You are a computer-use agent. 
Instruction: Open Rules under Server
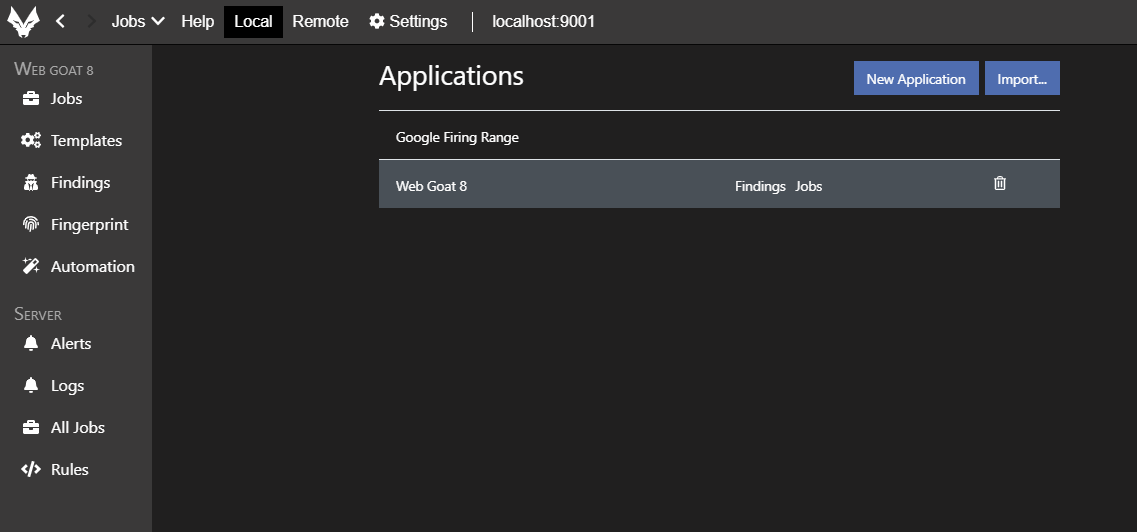pyautogui.click(x=70, y=470)
